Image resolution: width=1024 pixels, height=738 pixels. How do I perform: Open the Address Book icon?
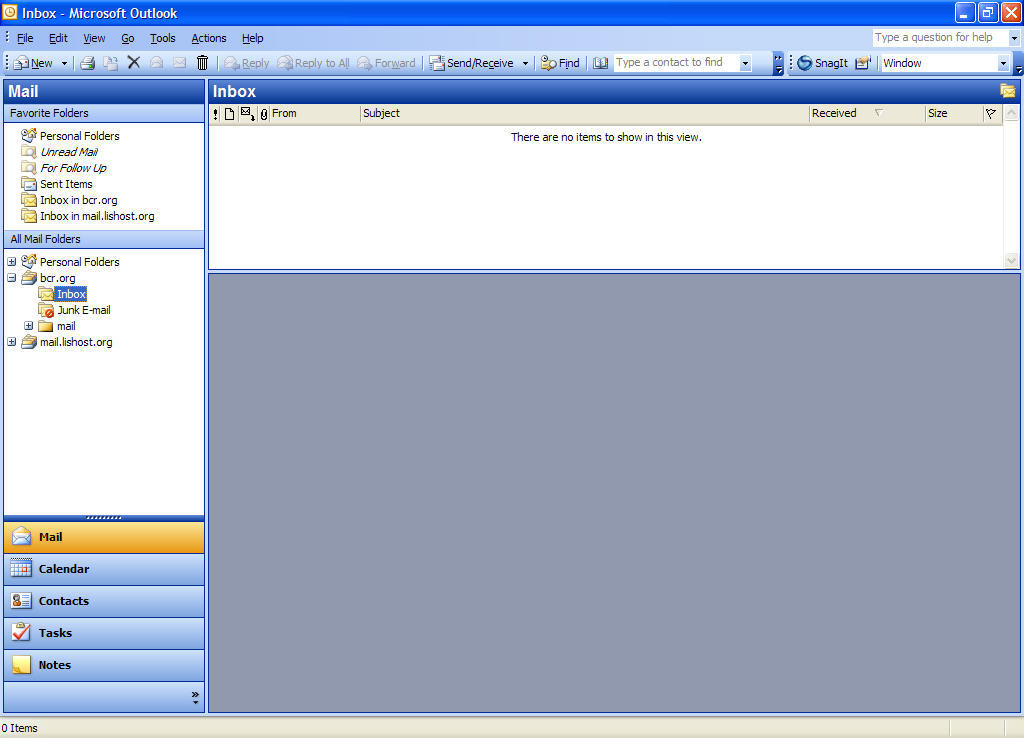tap(600, 63)
